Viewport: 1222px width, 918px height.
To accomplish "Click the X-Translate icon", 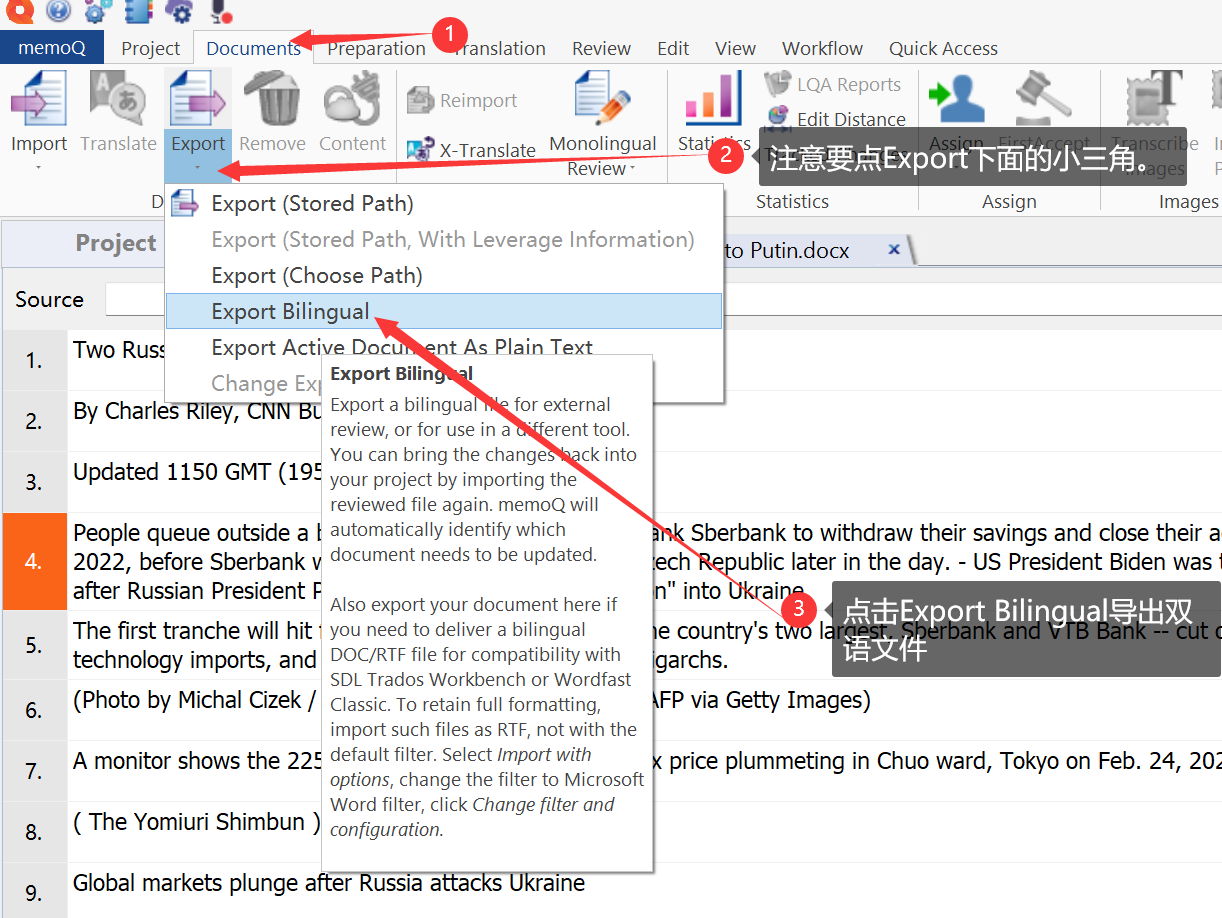I will (421, 150).
